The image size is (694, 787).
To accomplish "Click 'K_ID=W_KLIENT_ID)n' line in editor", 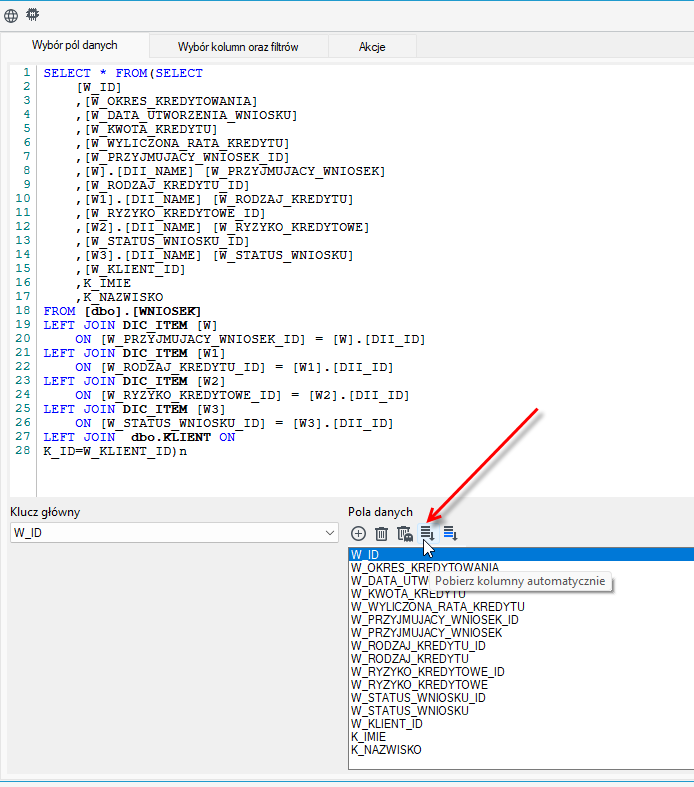I will tap(115, 451).
